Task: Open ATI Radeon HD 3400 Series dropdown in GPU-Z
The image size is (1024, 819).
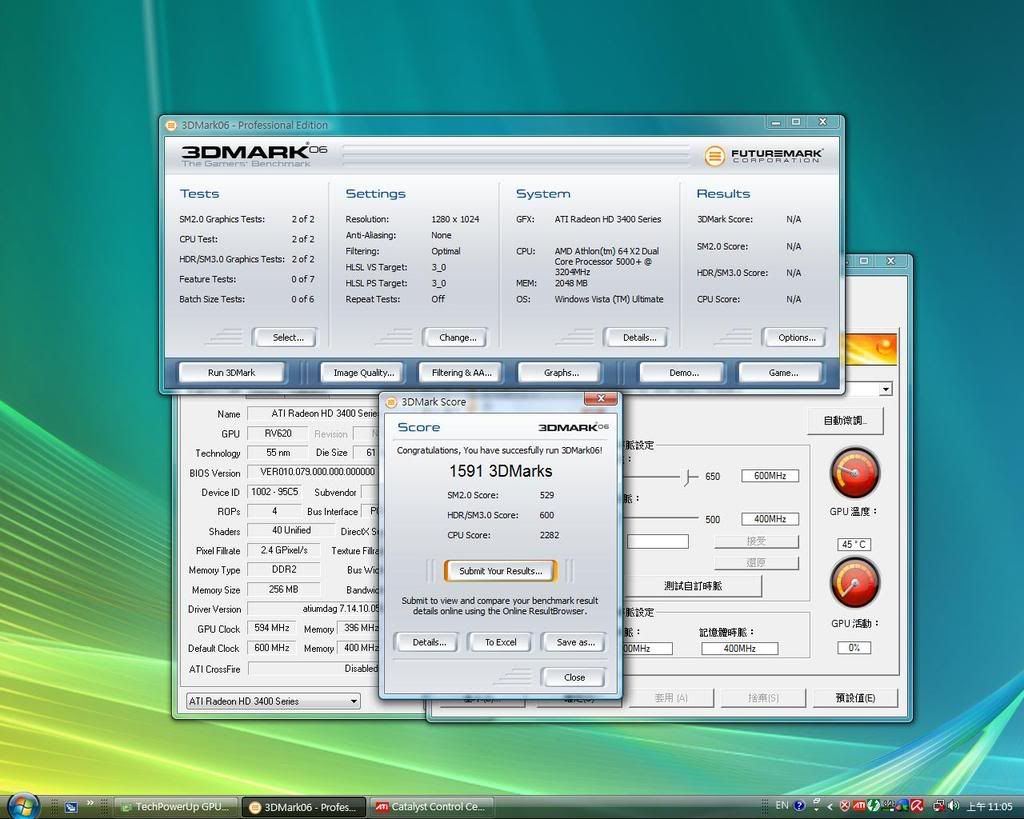Action: tap(273, 701)
